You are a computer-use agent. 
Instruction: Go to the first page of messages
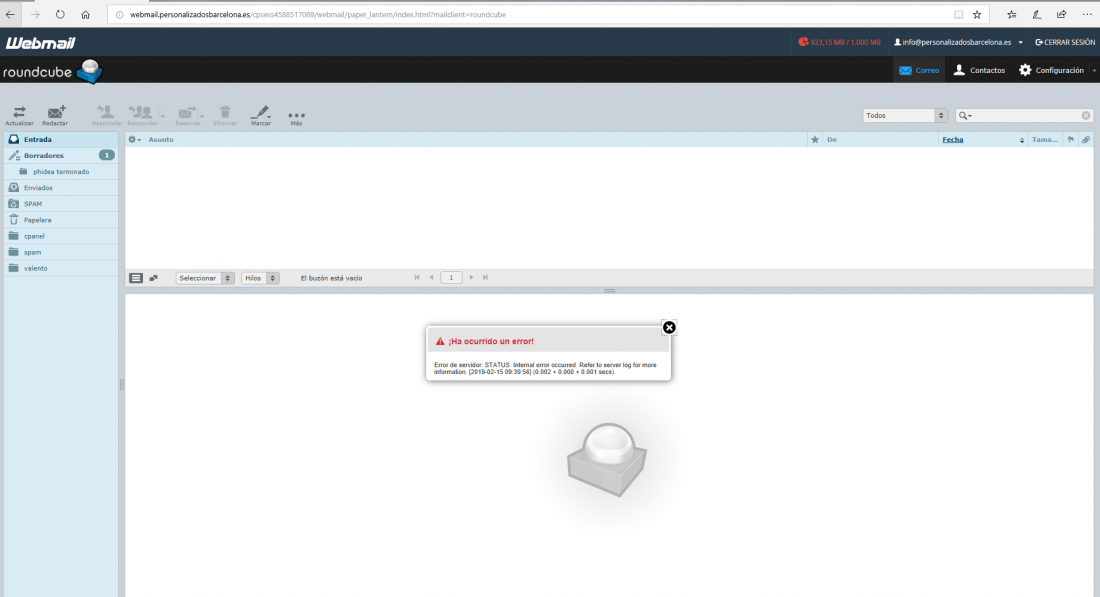tap(417, 278)
